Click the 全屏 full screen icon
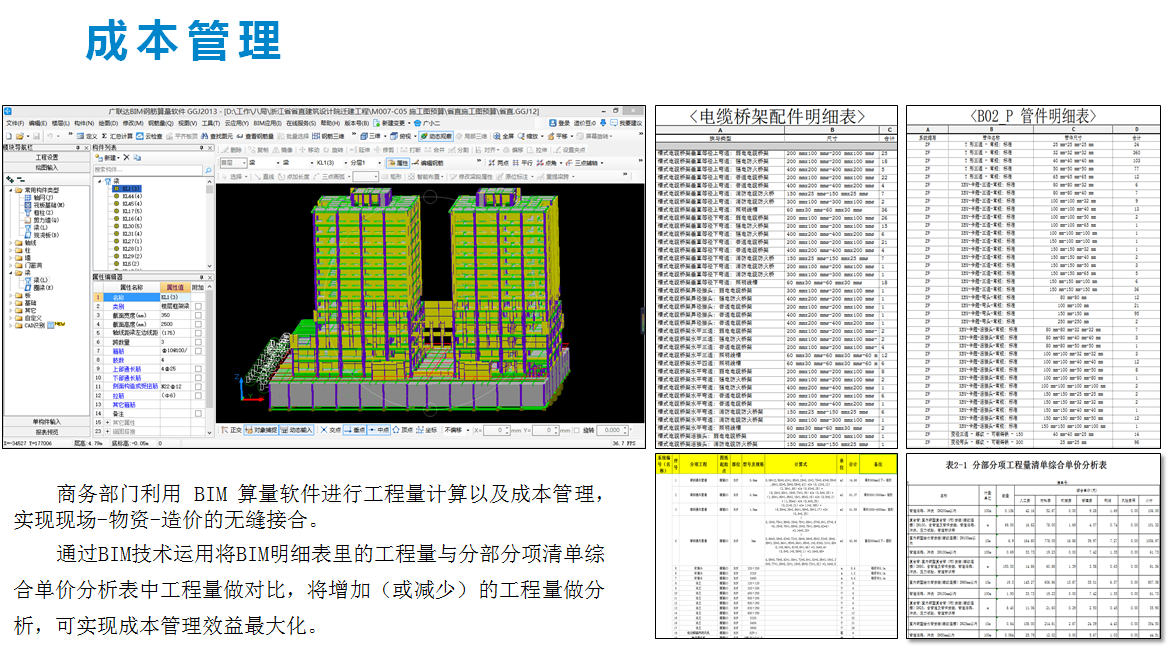This screenshot has height=650, width=1170. point(505,136)
